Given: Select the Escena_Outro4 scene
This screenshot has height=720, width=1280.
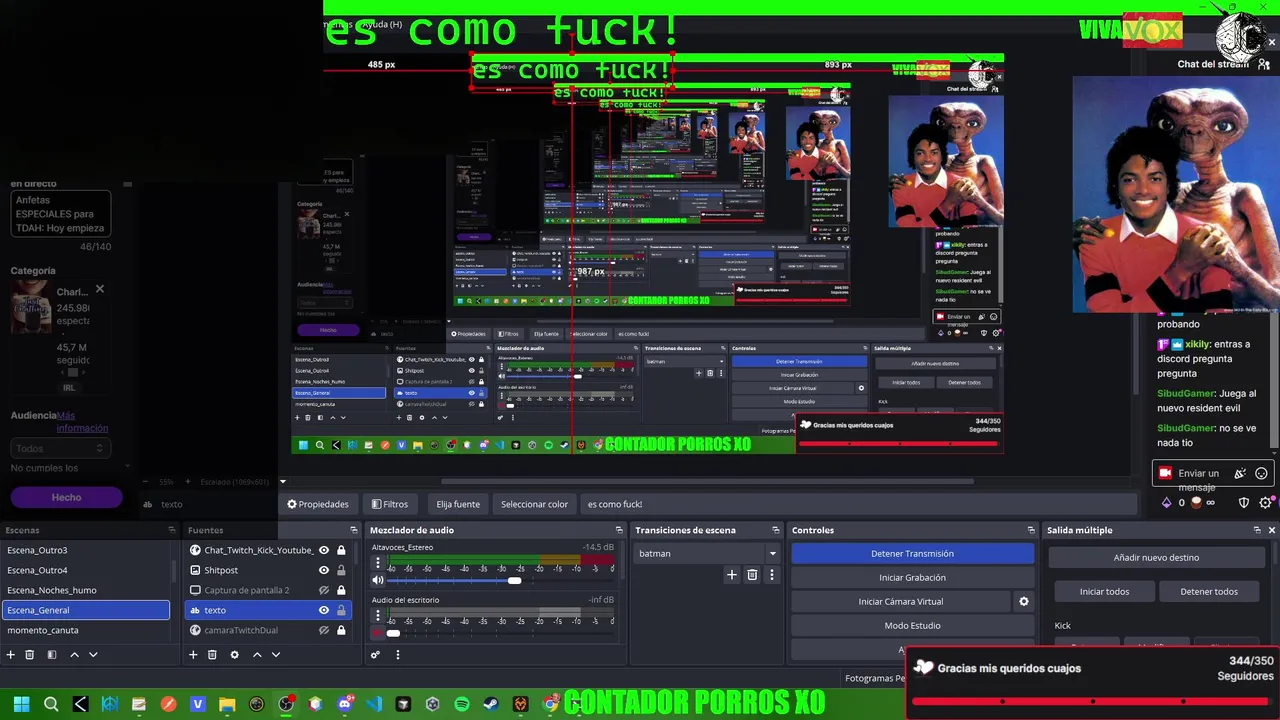Looking at the screenshot, I should tap(86, 570).
